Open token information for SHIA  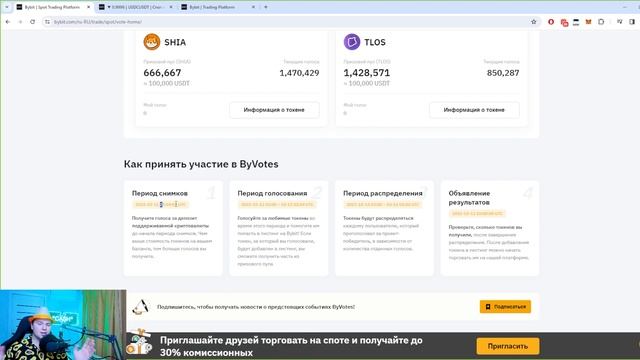tap(274, 110)
